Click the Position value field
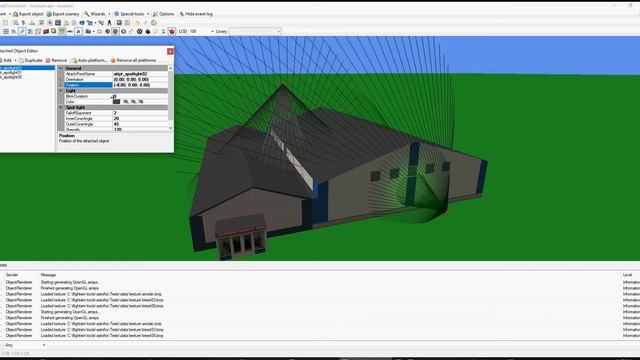The image size is (640, 360). 140,85
